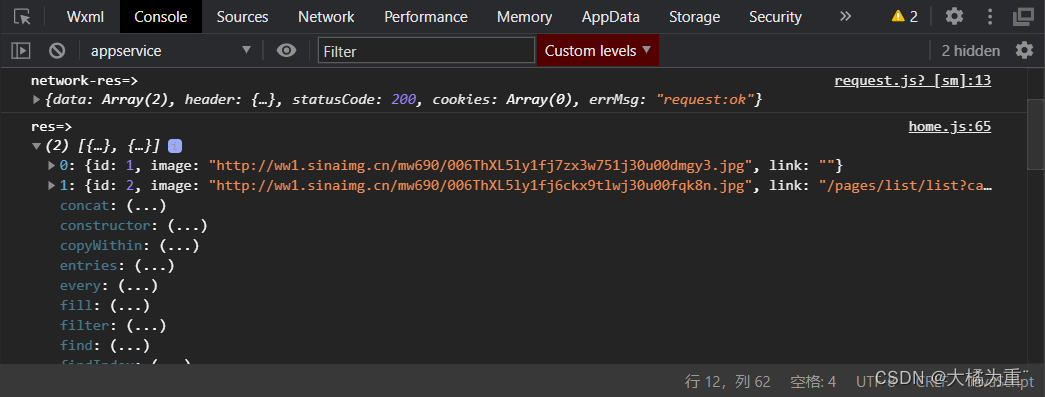This screenshot has width=1045, height=397.
Task: Open the Performance tab
Action: (x=426, y=17)
